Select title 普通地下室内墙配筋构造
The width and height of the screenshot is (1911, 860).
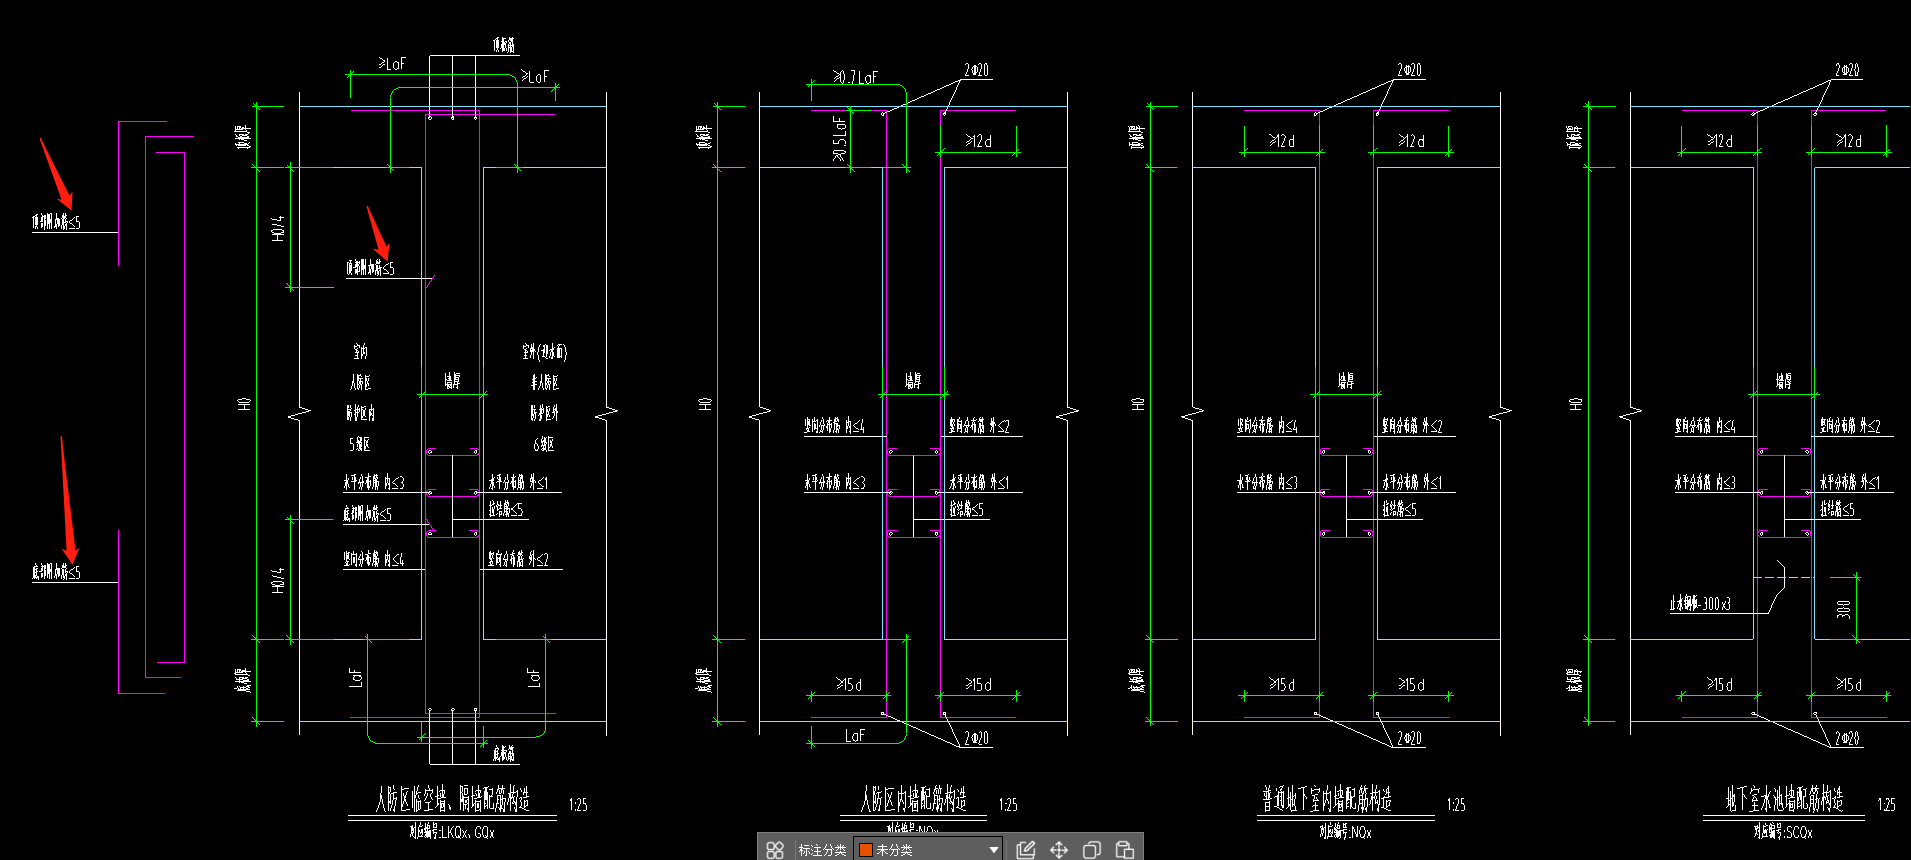[1327, 799]
